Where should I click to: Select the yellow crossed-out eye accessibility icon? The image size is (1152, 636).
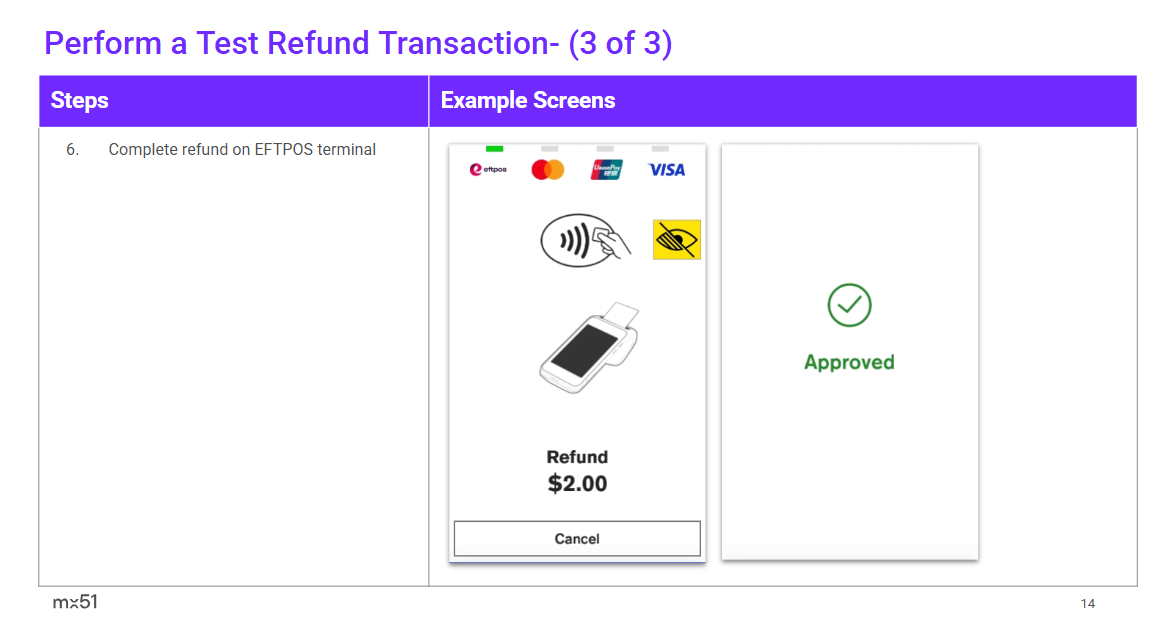tap(676, 240)
